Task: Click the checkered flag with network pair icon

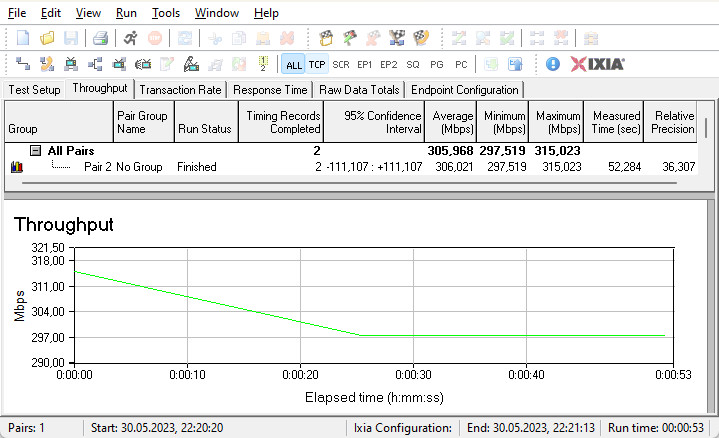Action: (397, 38)
